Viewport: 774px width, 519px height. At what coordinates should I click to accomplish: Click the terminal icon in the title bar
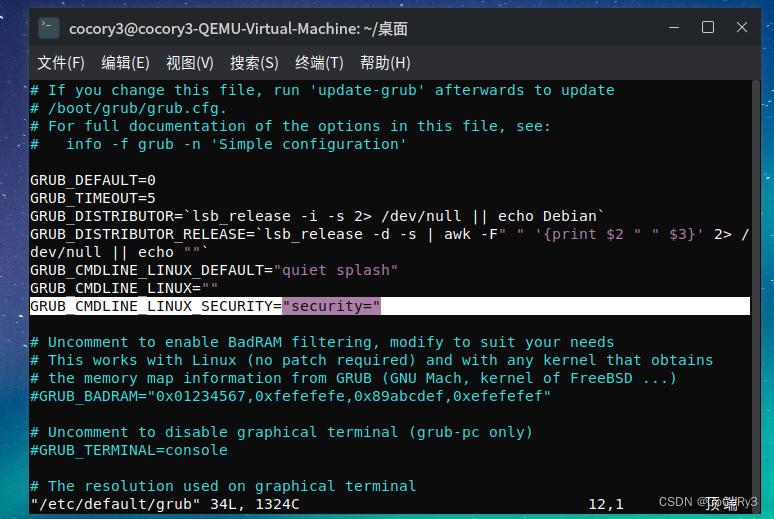(49, 28)
